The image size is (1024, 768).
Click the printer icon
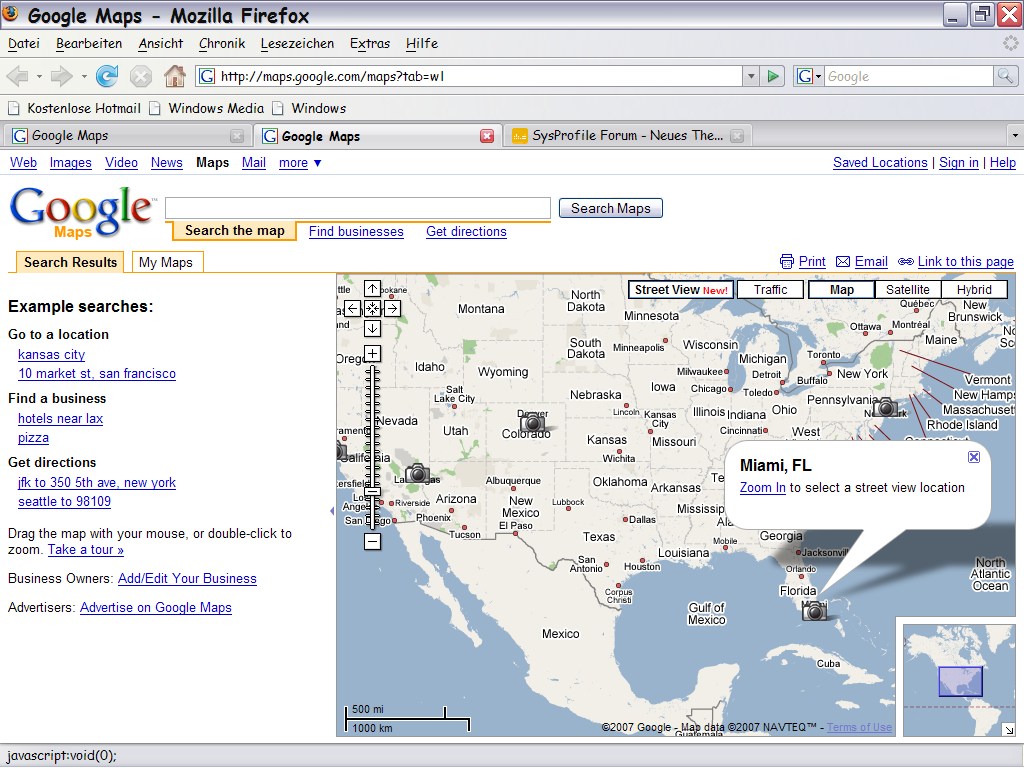[787, 262]
